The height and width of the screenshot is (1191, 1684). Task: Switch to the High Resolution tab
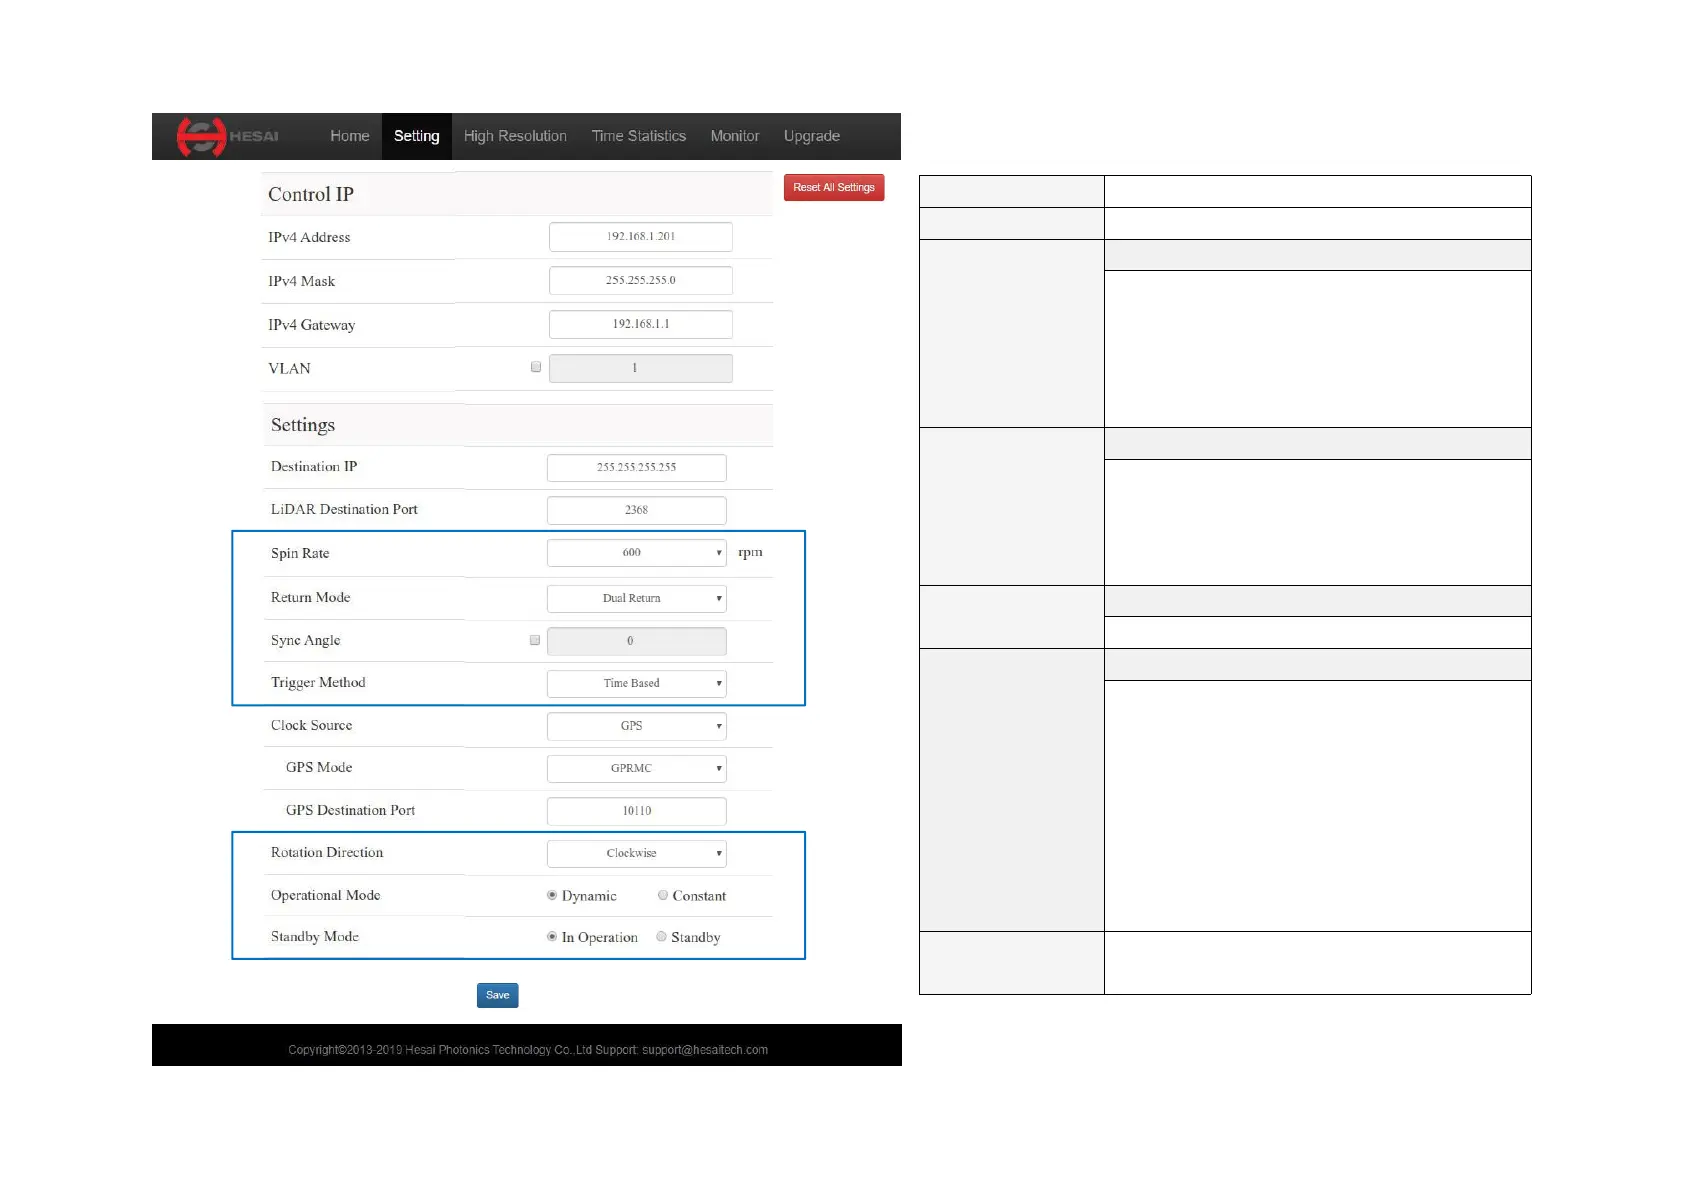tap(515, 136)
